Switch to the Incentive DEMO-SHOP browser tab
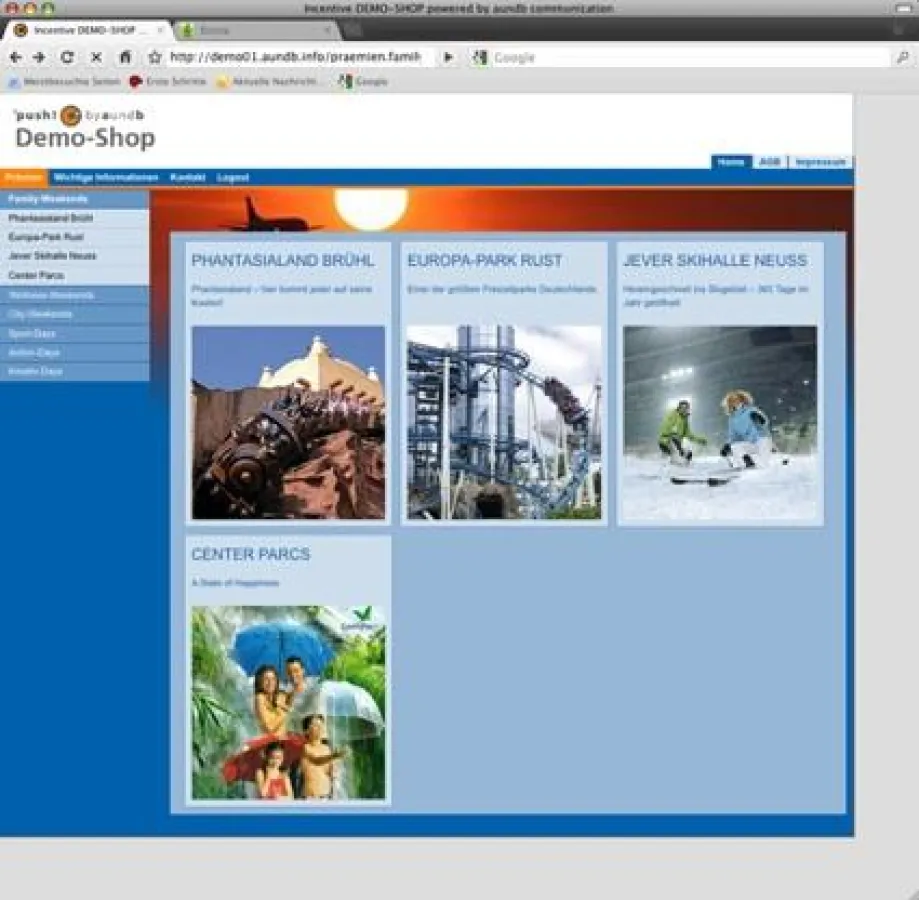Image resolution: width=919 pixels, height=900 pixels. (85, 31)
